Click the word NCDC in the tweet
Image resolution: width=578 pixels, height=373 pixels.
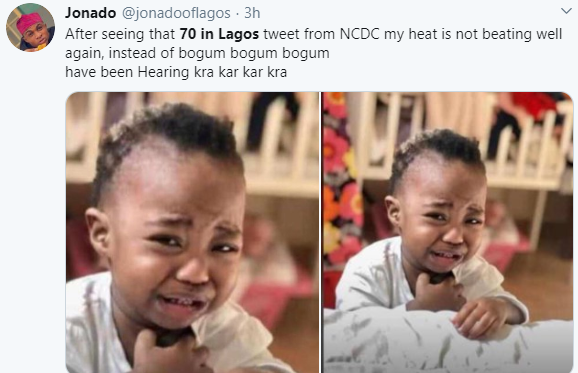pyautogui.click(x=359, y=34)
